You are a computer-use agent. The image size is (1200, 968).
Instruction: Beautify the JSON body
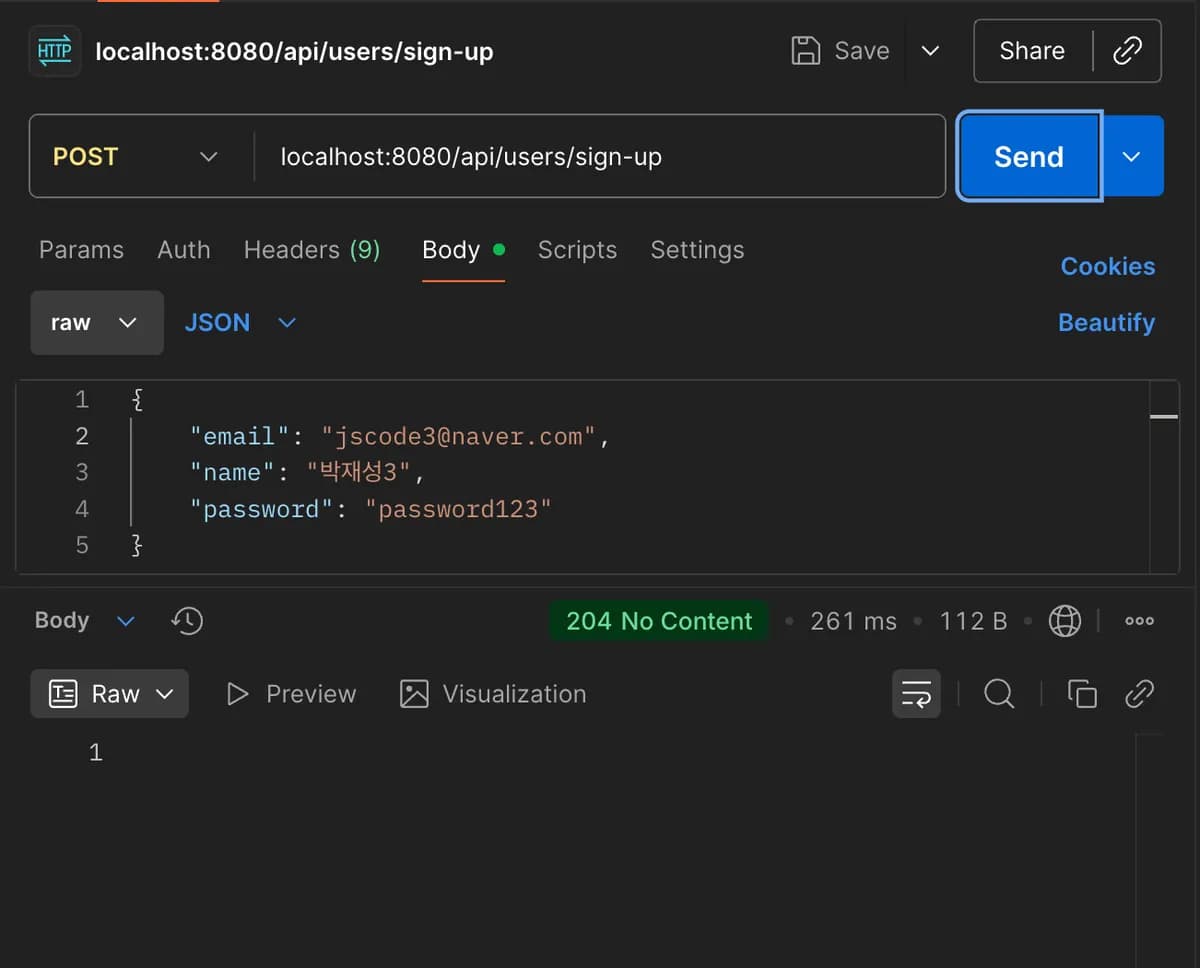coord(1106,323)
